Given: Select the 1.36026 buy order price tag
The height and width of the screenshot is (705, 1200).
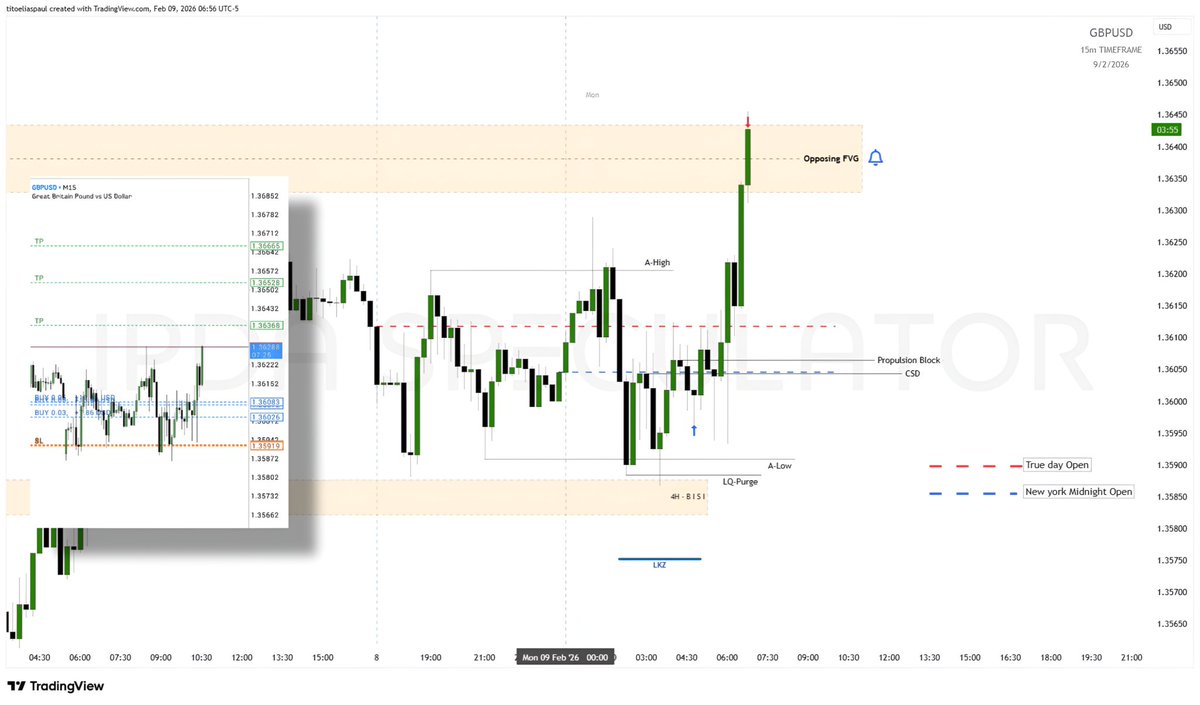Looking at the screenshot, I should 267,417.
